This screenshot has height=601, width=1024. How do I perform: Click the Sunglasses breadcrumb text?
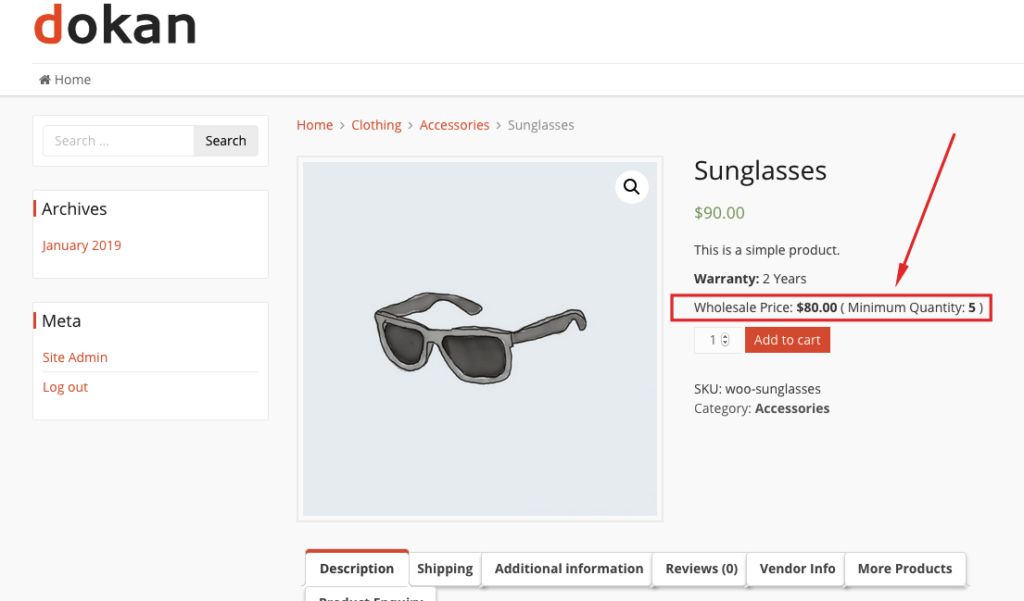click(541, 125)
